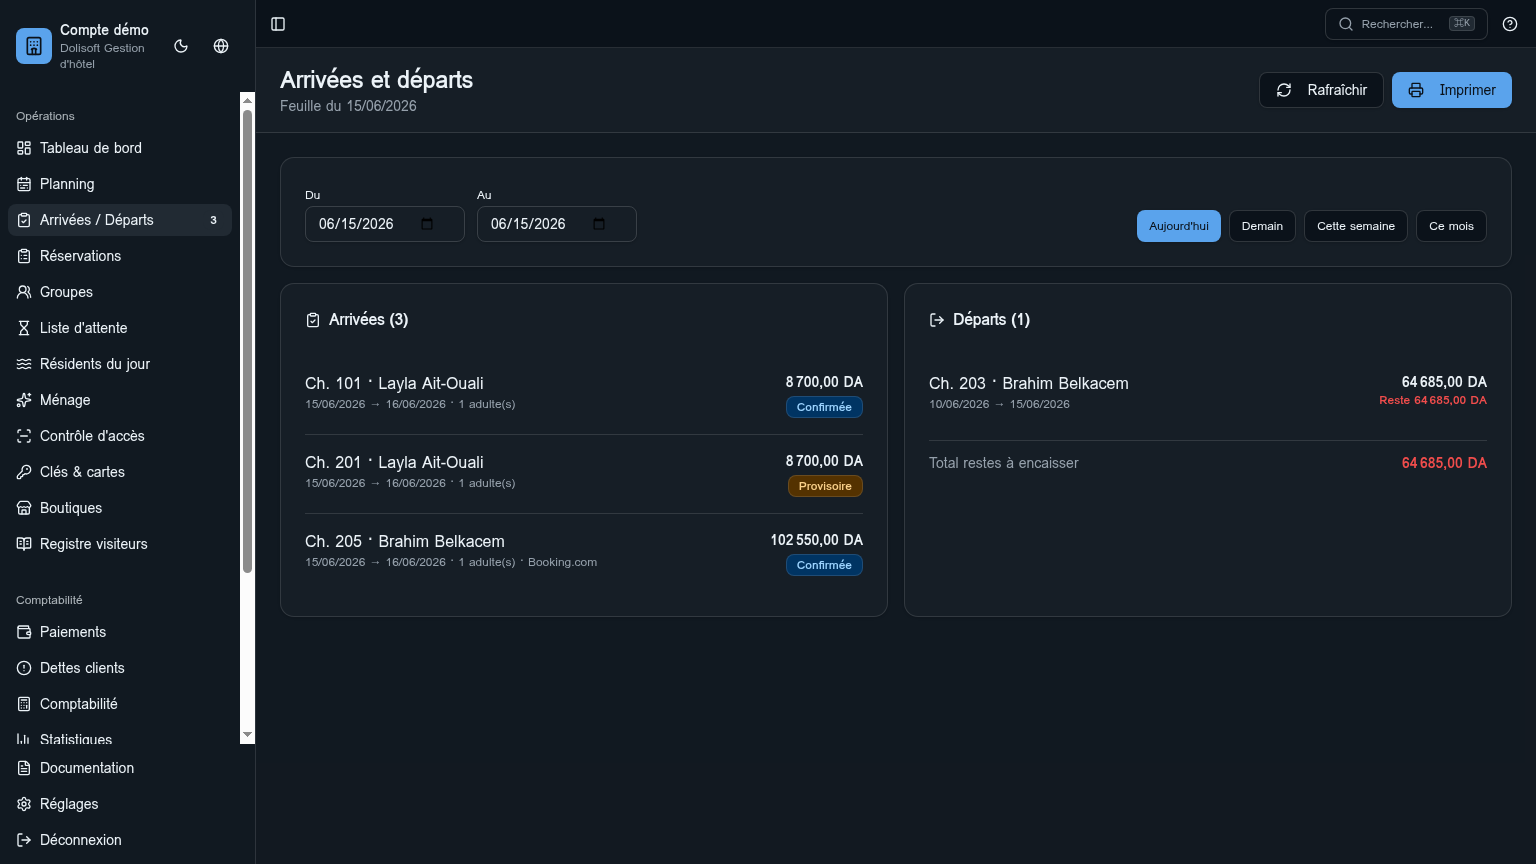Click sidebar scrollbar down arrow
The image size is (1536, 864).
point(248,735)
